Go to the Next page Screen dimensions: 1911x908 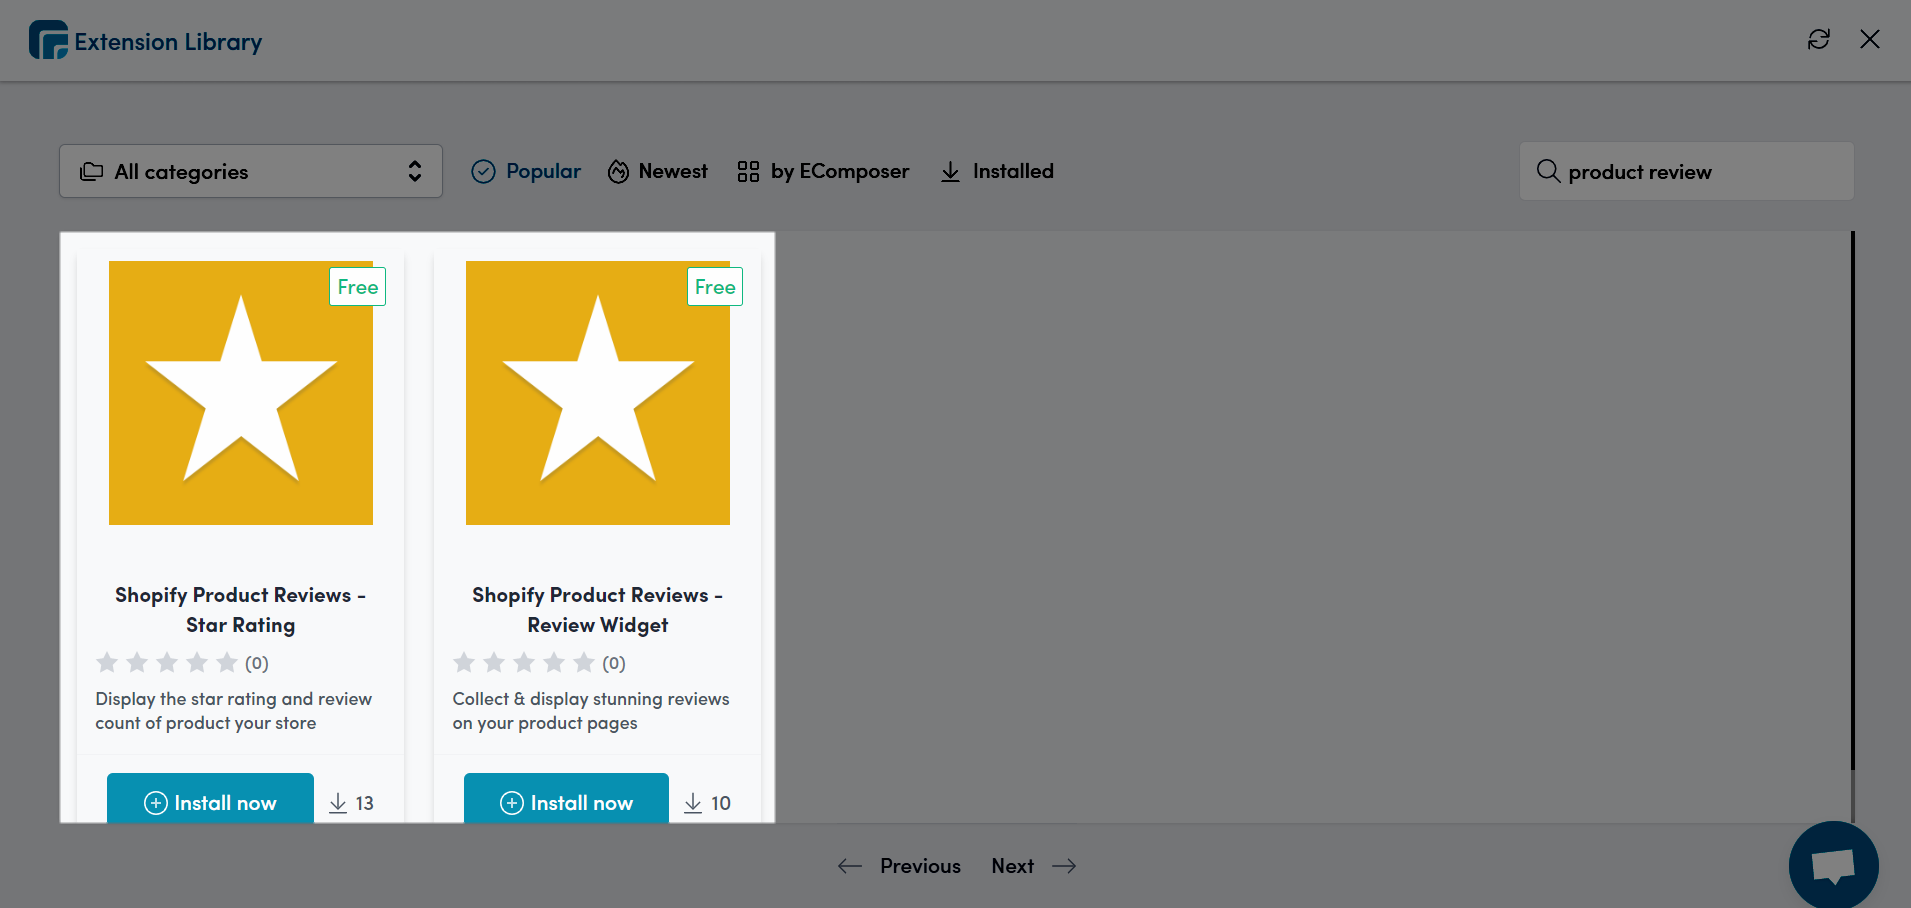point(1034,866)
